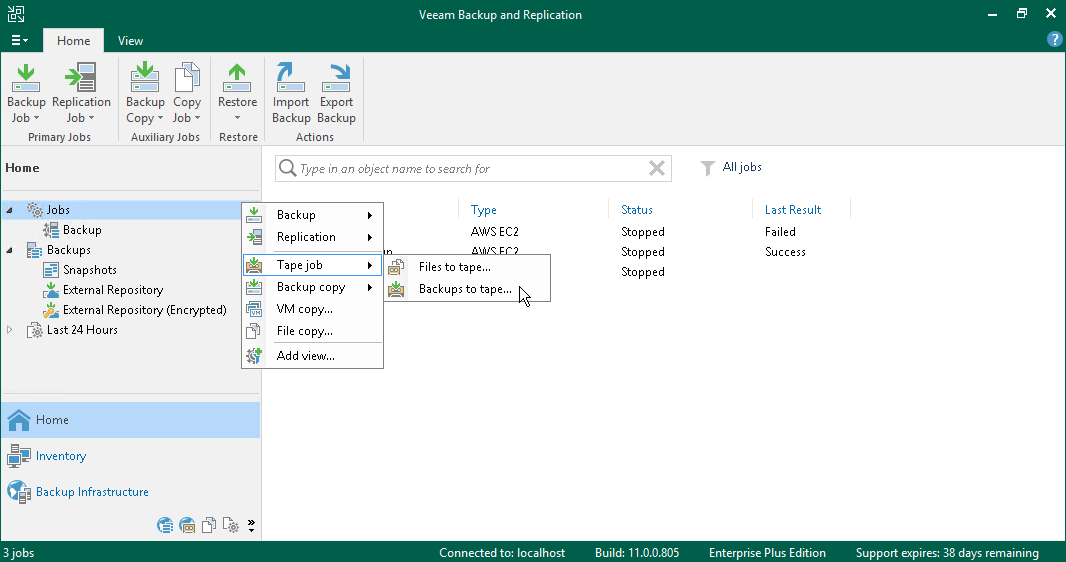Select Backups to tape menu entry
The height and width of the screenshot is (562, 1066).
click(x=464, y=290)
